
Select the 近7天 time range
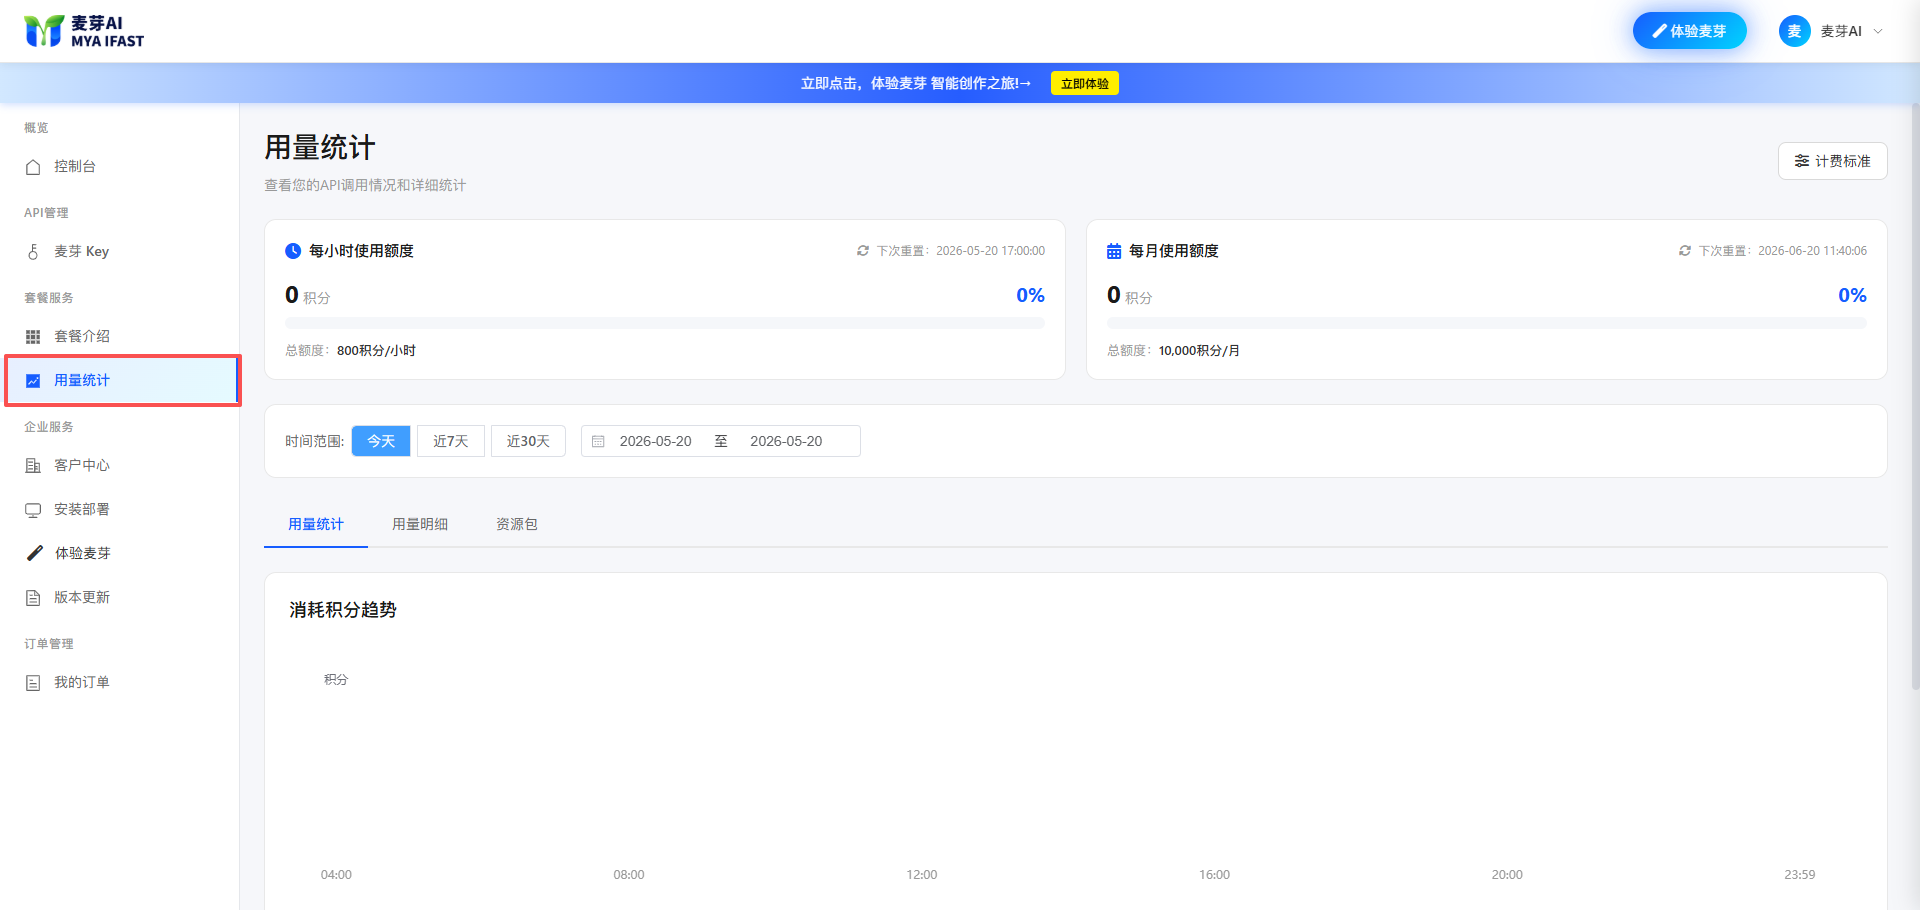pos(451,441)
